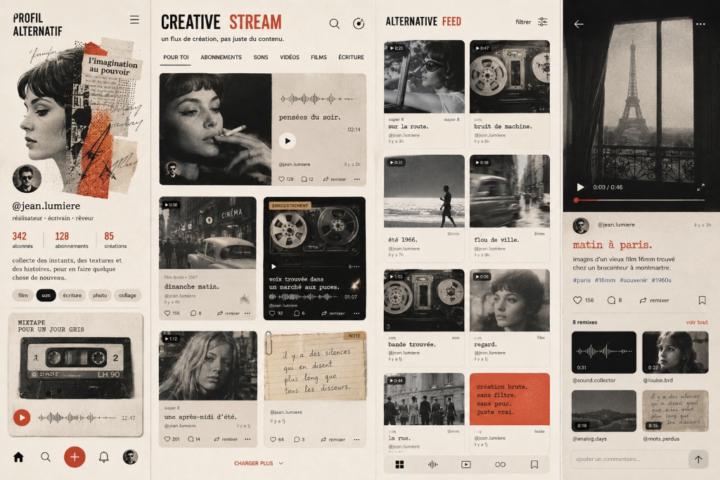Switch to the Abonnements tab

[x=221, y=57]
